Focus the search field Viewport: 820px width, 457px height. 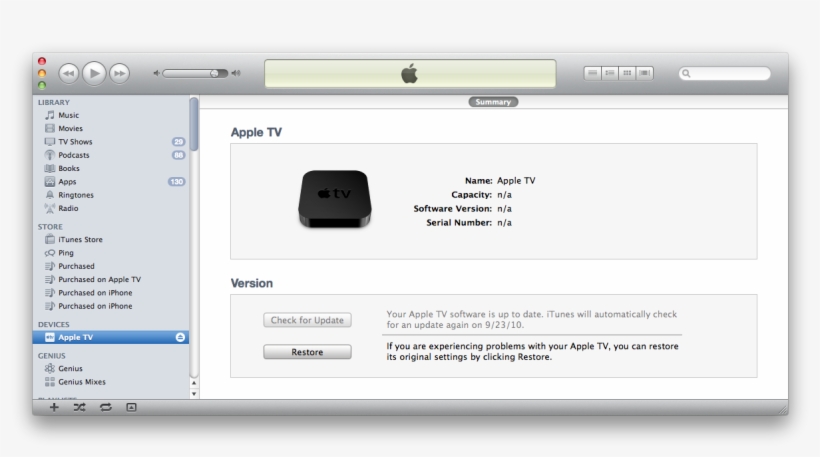(725, 74)
